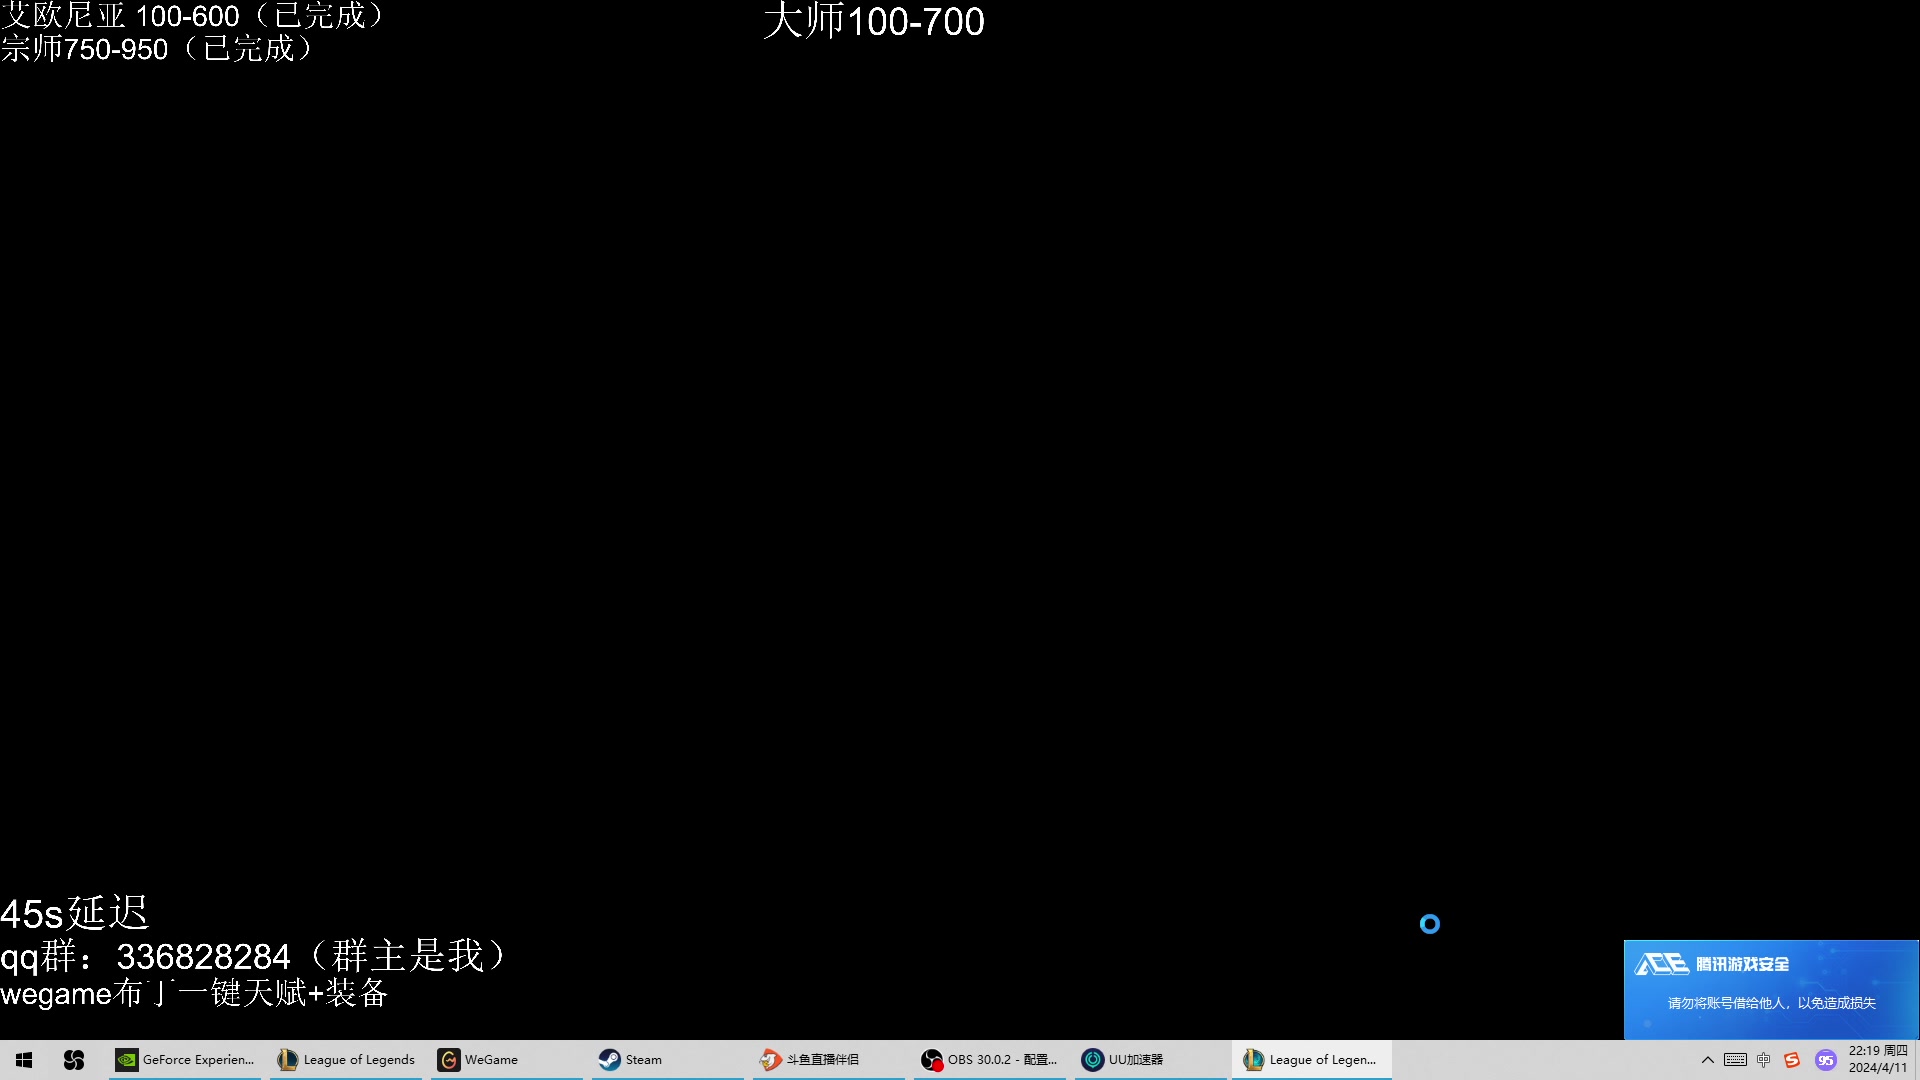Open the Task View button
Viewport: 1920px width, 1080px height.
click(x=74, y=1059)
